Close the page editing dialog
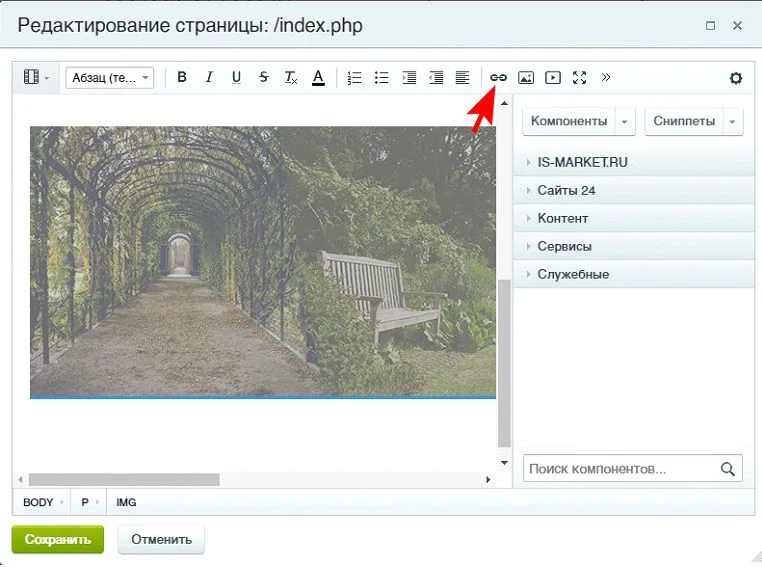Viewport: 762px width, 567px height. pyautogui.click(x=737, y=25)
